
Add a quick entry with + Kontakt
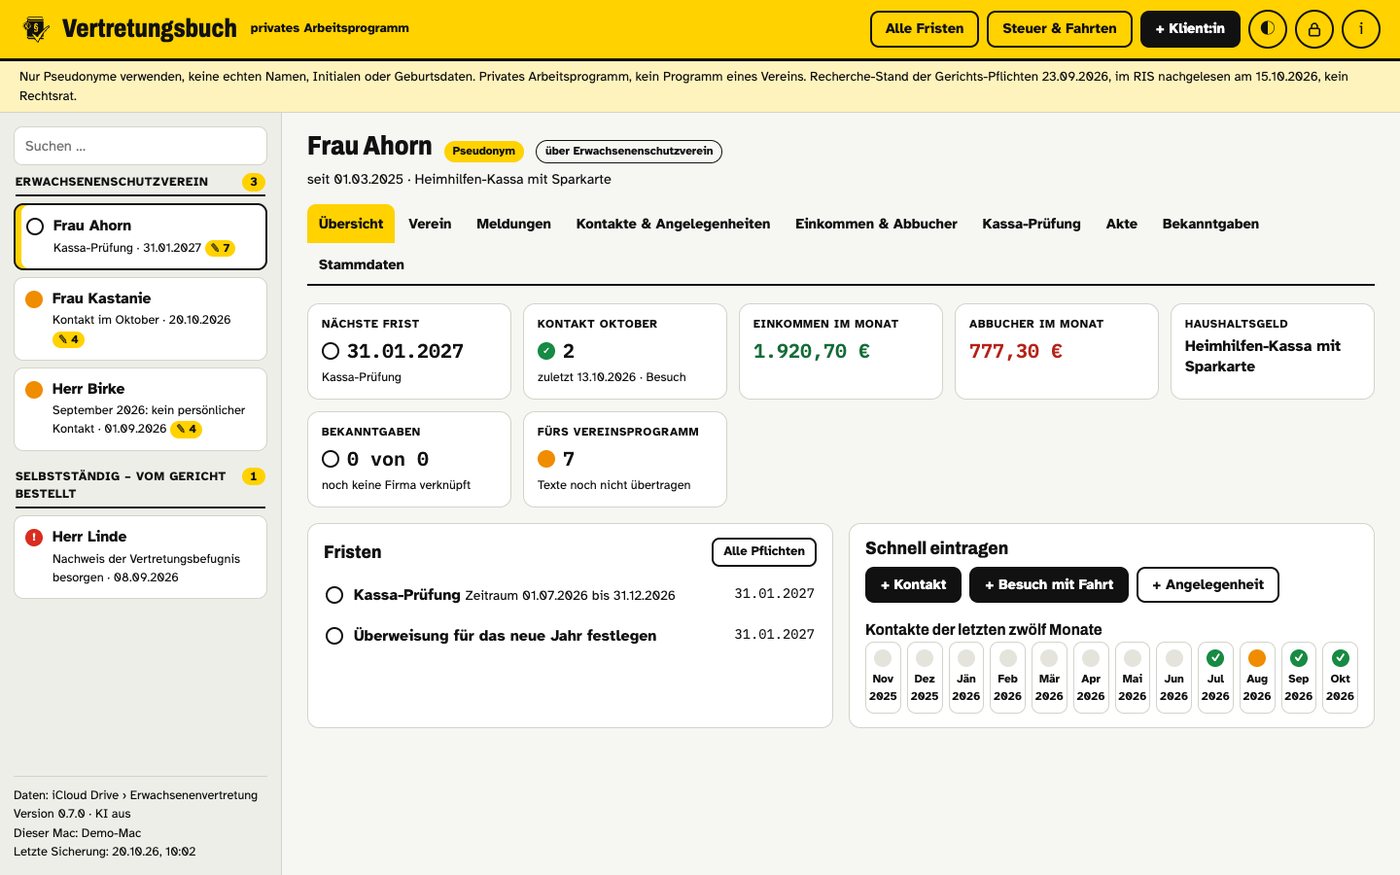coord(913,585)
